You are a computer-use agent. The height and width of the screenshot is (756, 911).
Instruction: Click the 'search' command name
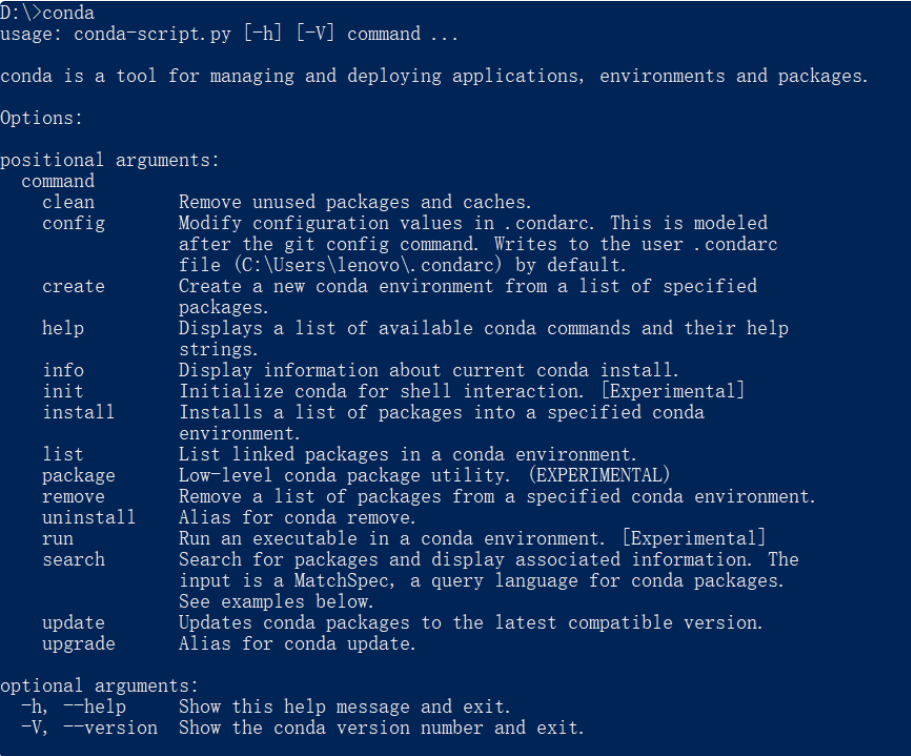click(73, 560)
